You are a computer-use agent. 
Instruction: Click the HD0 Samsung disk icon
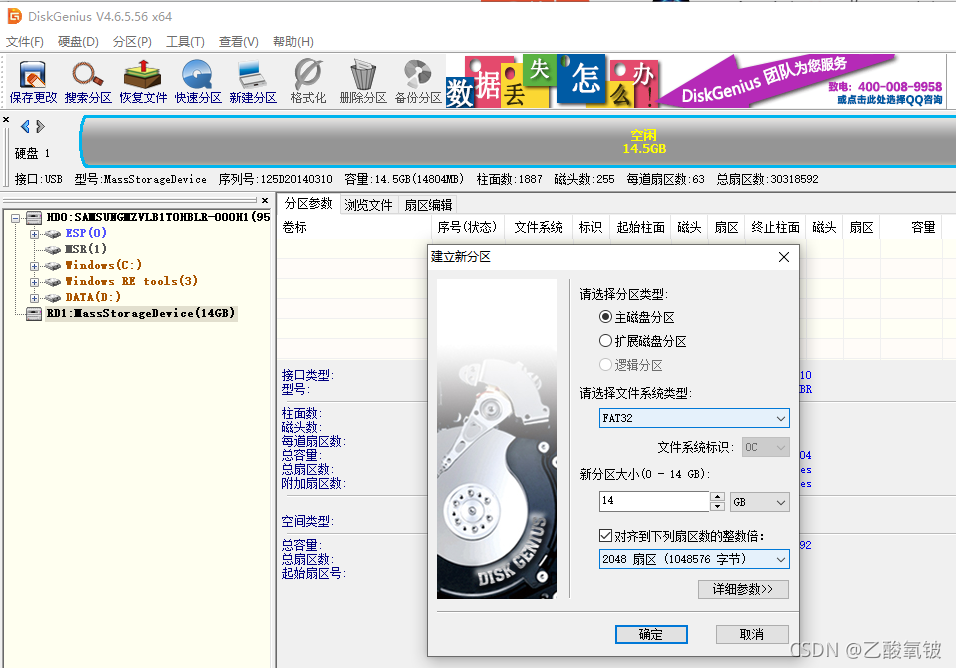[34, 218]
